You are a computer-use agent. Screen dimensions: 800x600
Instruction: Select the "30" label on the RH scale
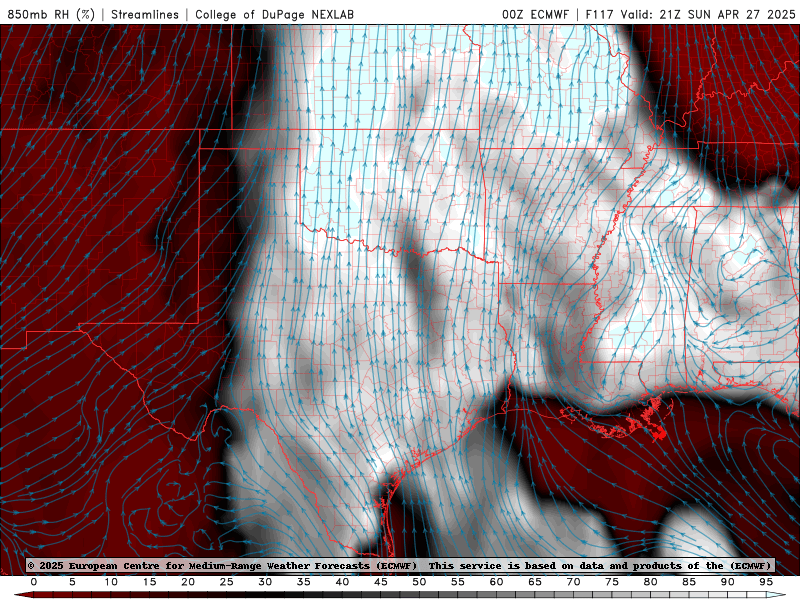click(265, 582)
